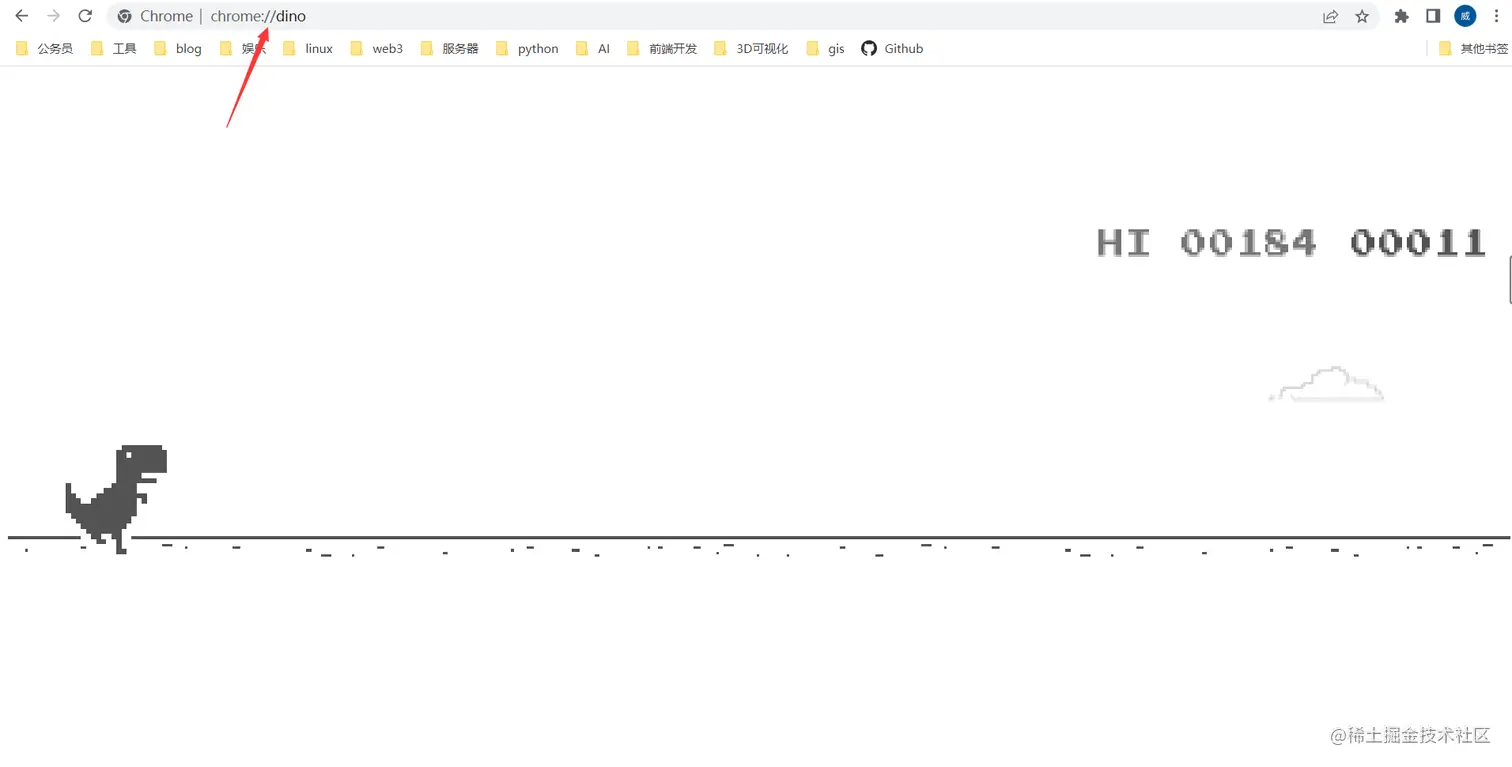This screenshot has width=1512, height=767.
Task: Toggle the side panel icon
Action: [x=1433, y=16]
